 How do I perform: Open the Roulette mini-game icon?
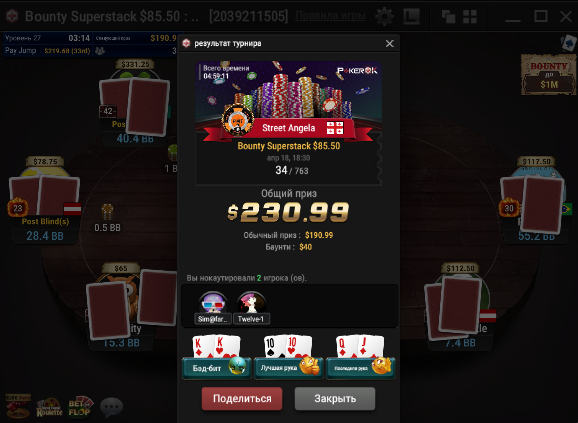click(x=49, y=407)
